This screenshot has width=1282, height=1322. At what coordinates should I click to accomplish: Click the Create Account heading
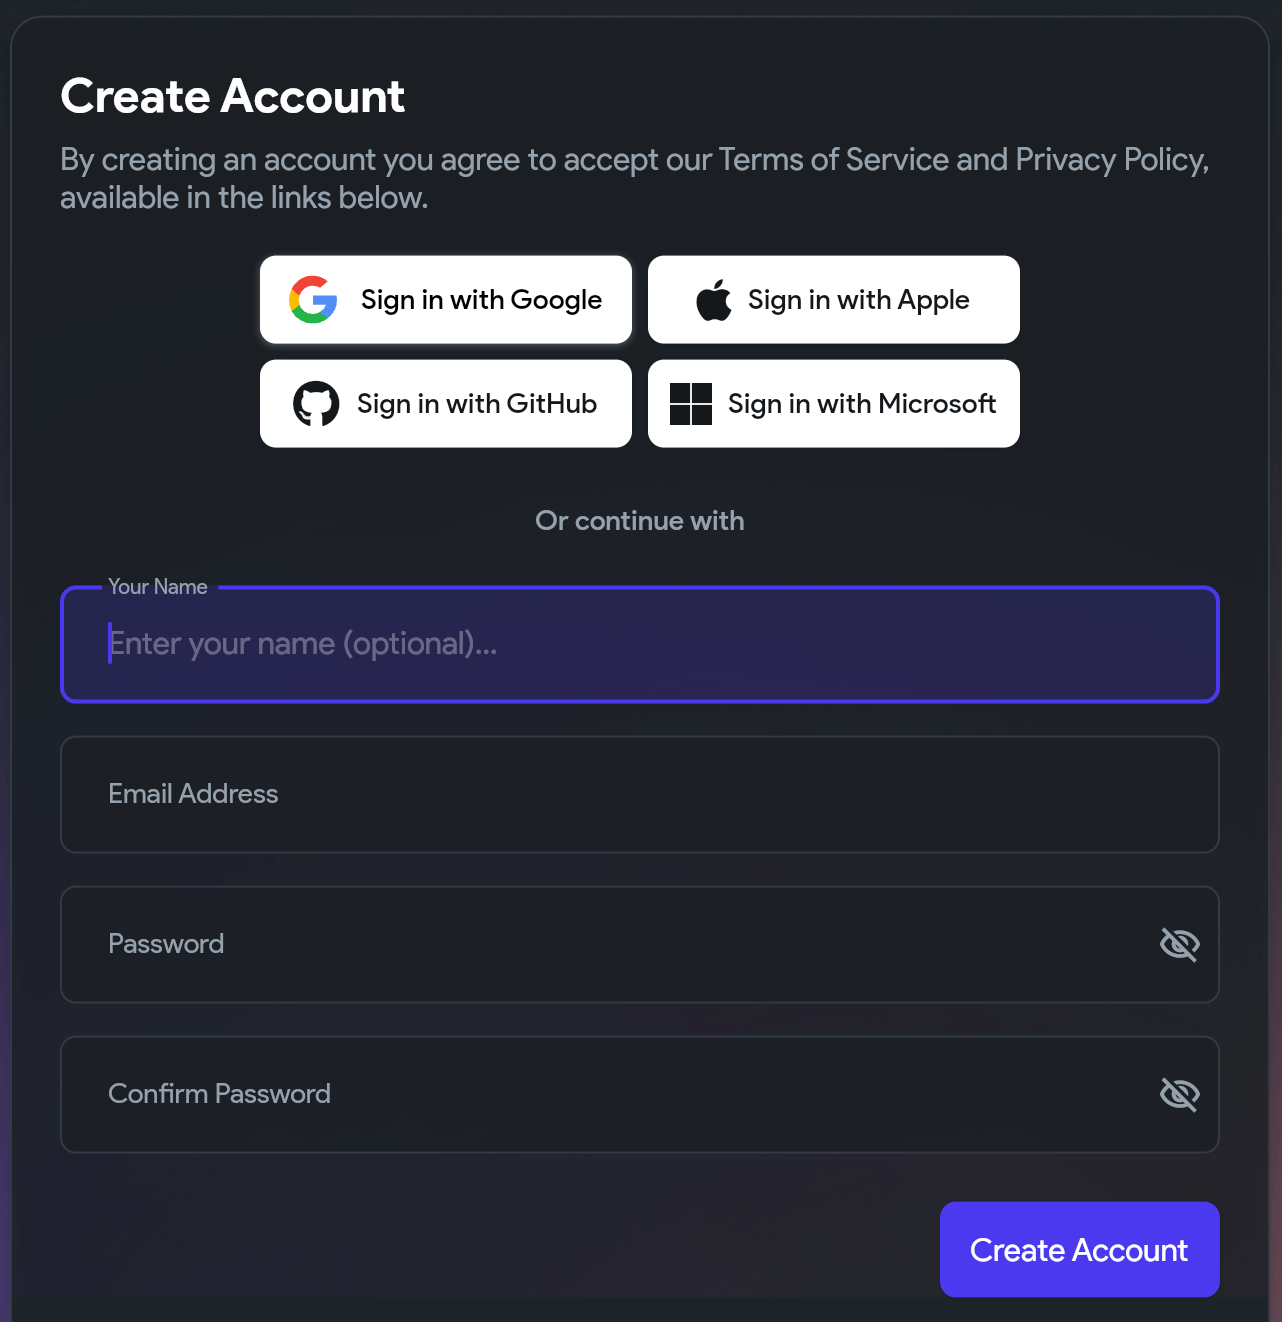click(x=233, y=97)
